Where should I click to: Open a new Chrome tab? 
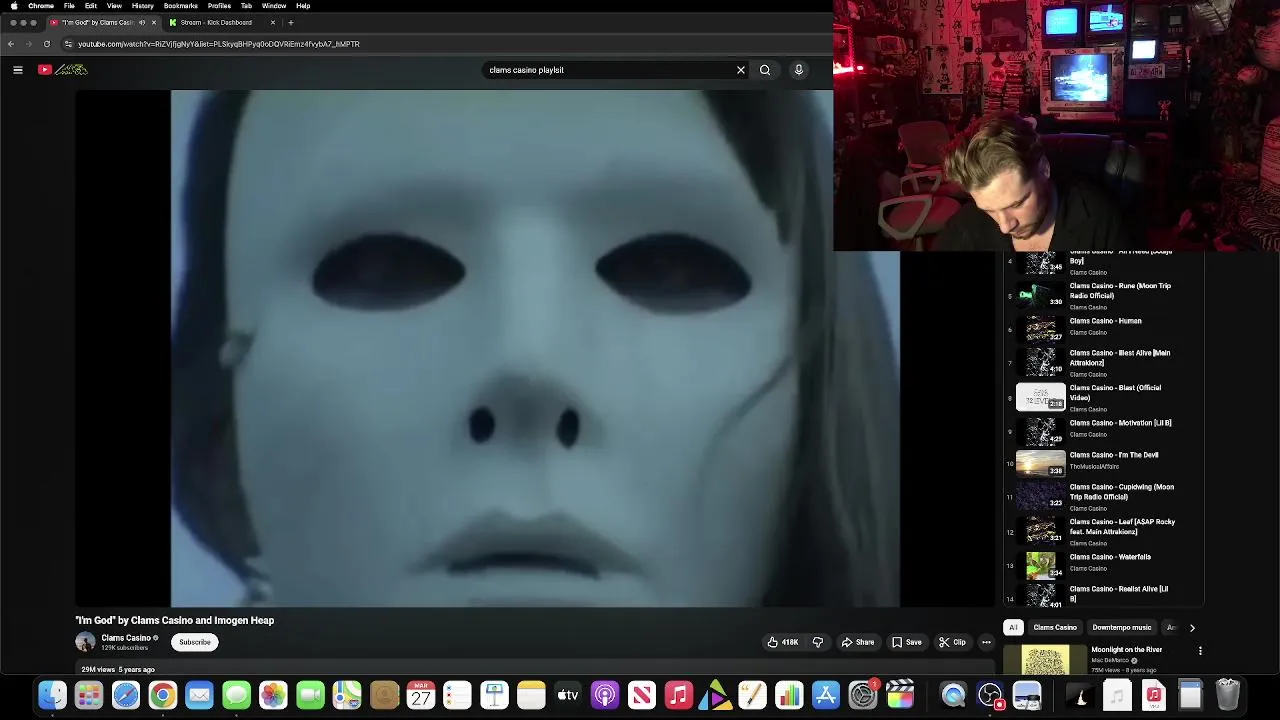tap(291, 22)
